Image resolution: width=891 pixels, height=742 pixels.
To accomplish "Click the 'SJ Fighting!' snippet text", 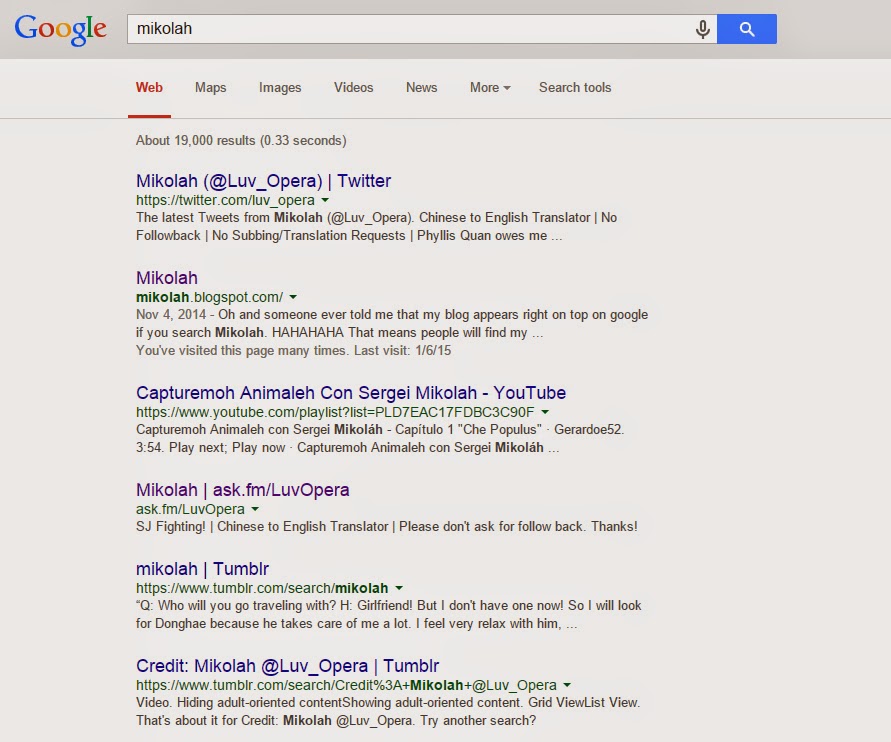I will tap(386, 527).
